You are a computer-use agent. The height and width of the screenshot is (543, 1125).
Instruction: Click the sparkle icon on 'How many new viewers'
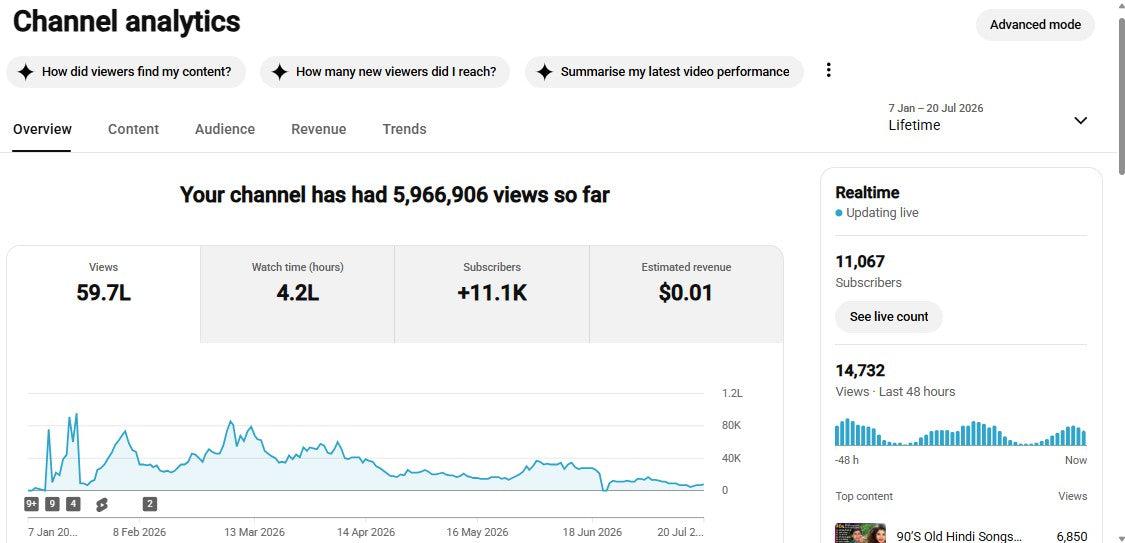click(280, 72)
